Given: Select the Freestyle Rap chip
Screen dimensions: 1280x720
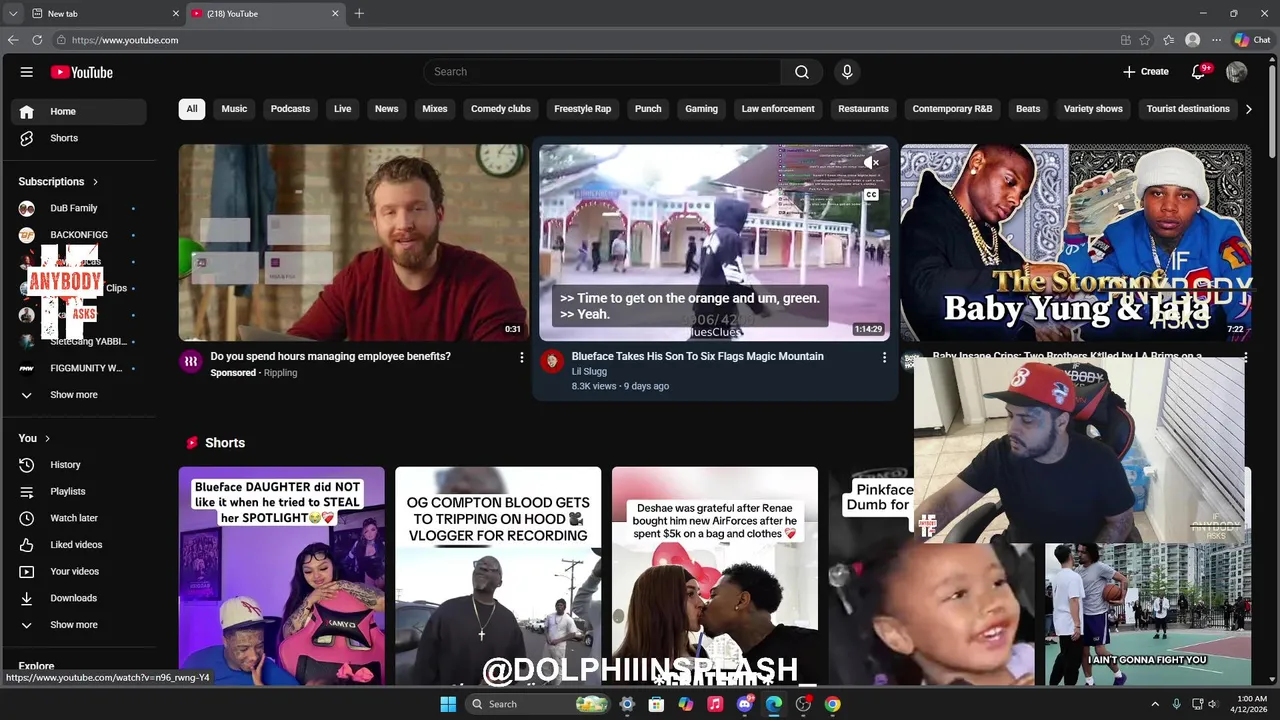Looking at the screenshot, I should tap(582, 109).
